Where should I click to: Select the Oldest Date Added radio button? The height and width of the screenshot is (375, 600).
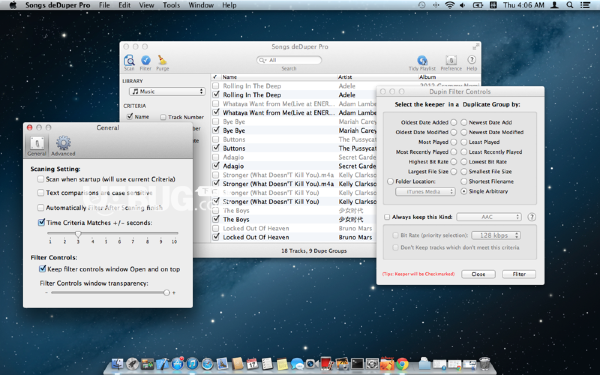[453, 122]
